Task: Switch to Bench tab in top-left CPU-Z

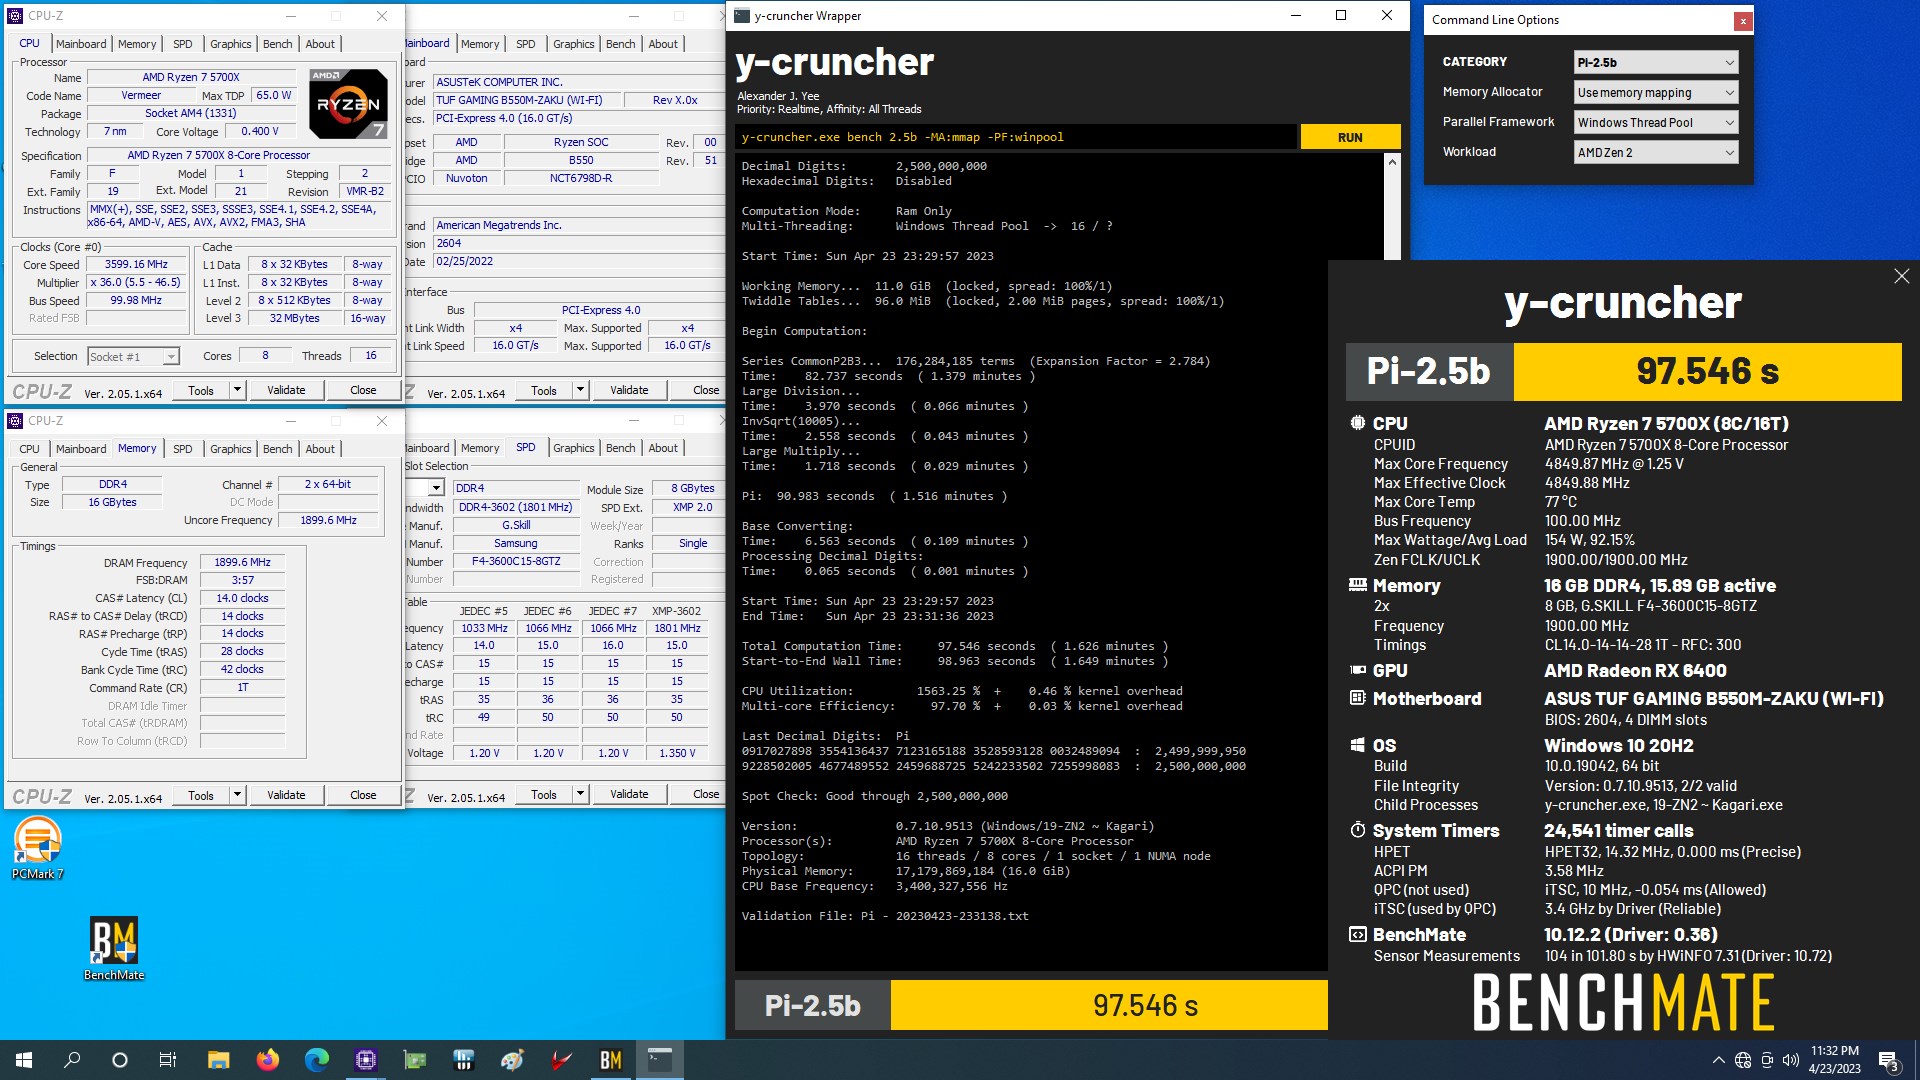Action: pyautogui.click(x=277, y=44)
